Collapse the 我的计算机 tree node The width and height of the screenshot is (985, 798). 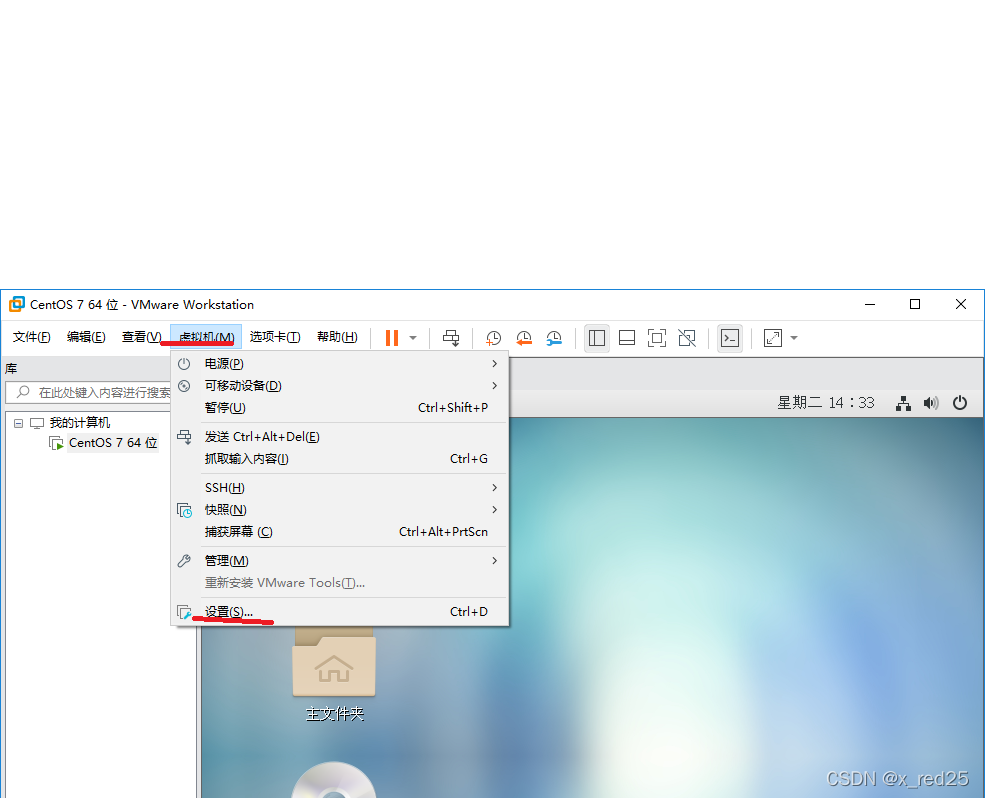(x=18, y=424)
